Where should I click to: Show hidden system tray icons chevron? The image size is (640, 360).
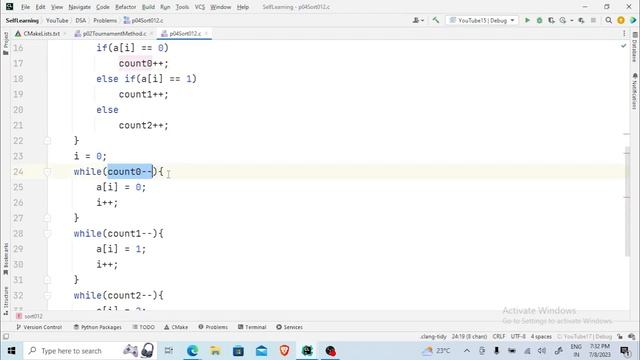click(x=467, y=351)
